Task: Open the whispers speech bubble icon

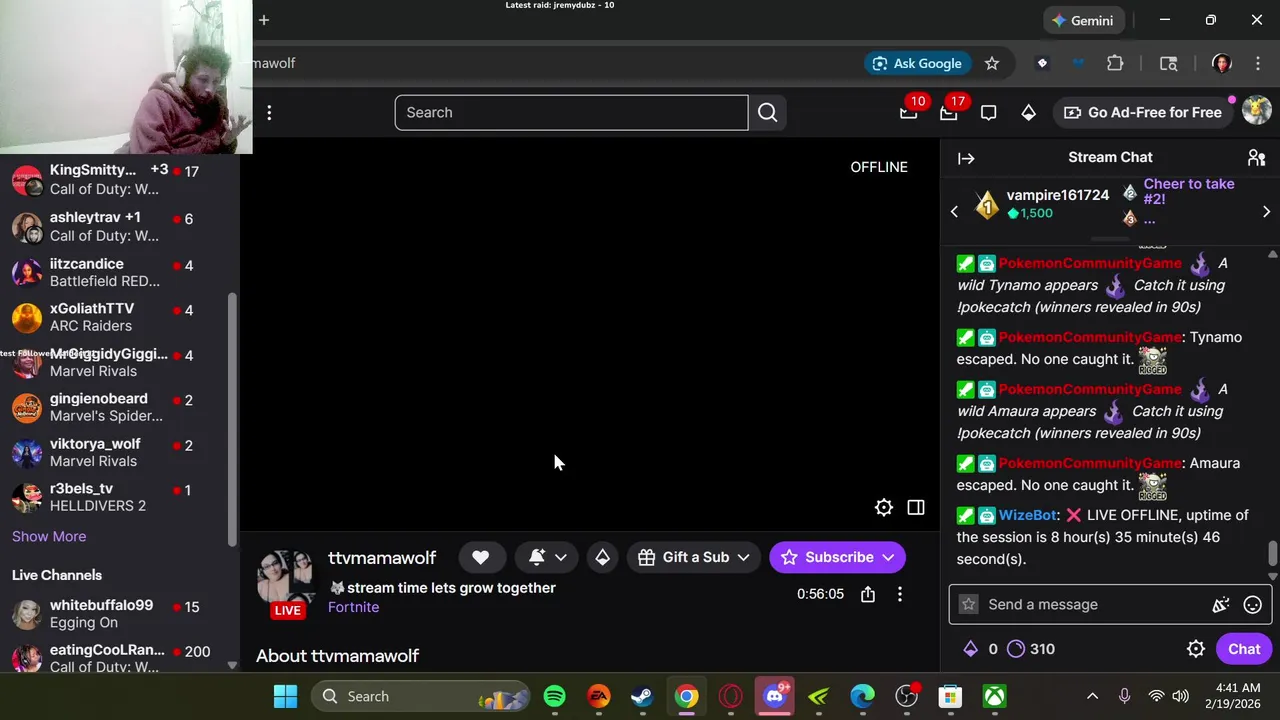Action: point(988,113)
